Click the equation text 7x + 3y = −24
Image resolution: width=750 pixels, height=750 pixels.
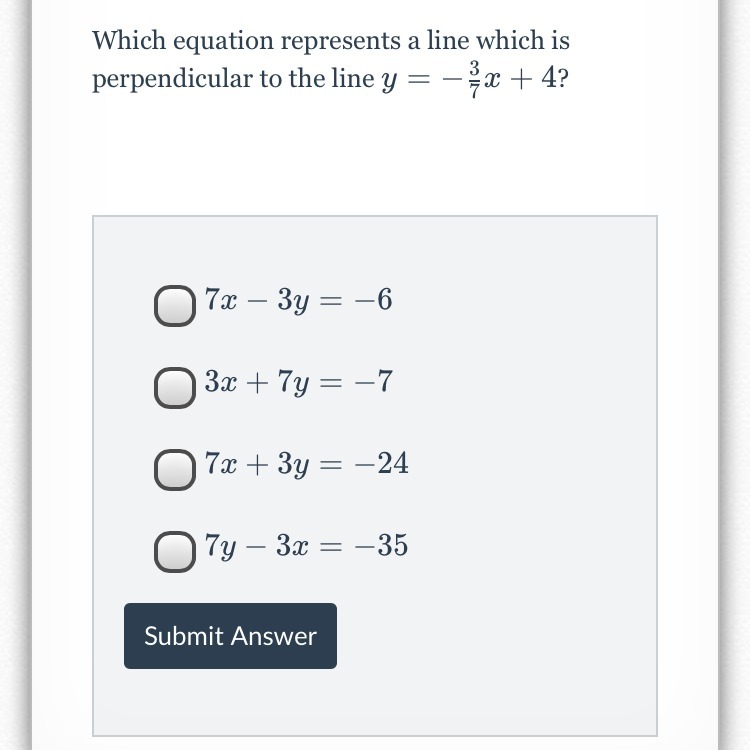pos(306,464)
